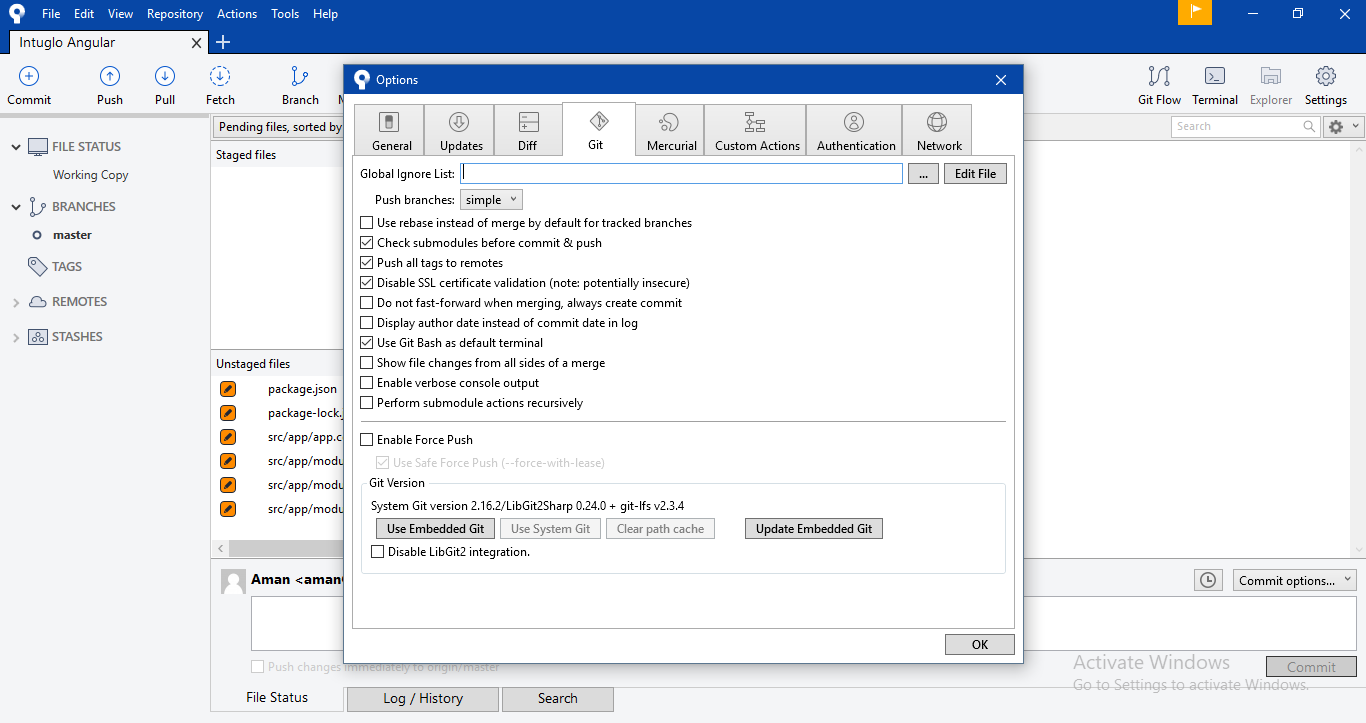Select the Commit icon in the toolbar

pyautogui.click(x=28, y=85)
